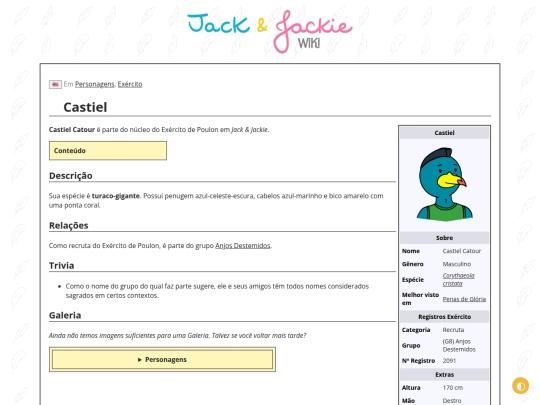Toggle dark mode with round yellow button

point(520,386)
